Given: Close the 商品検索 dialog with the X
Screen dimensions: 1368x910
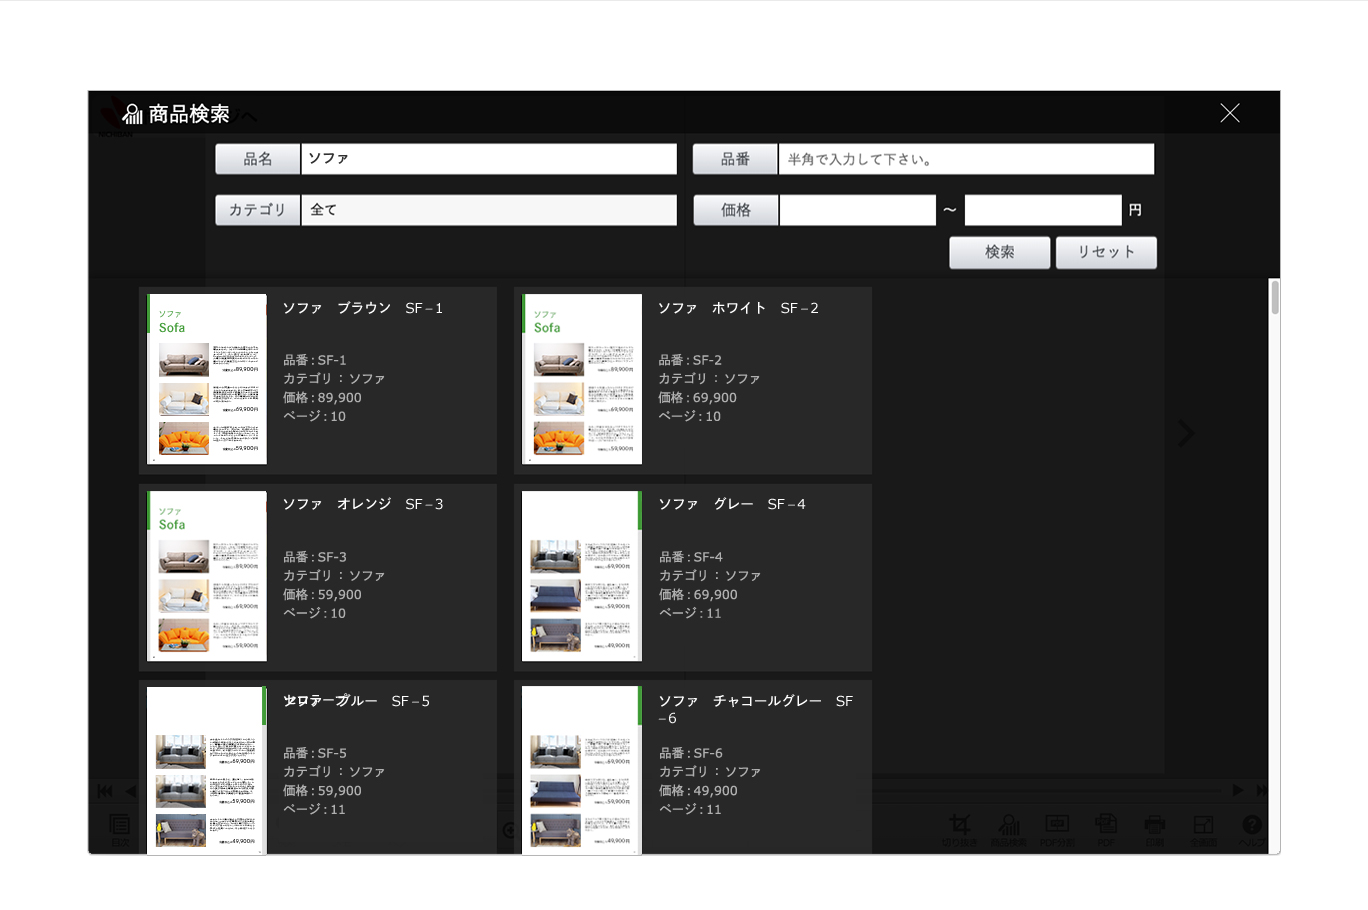Looking at the screenshot, I should pos(1229,113).
